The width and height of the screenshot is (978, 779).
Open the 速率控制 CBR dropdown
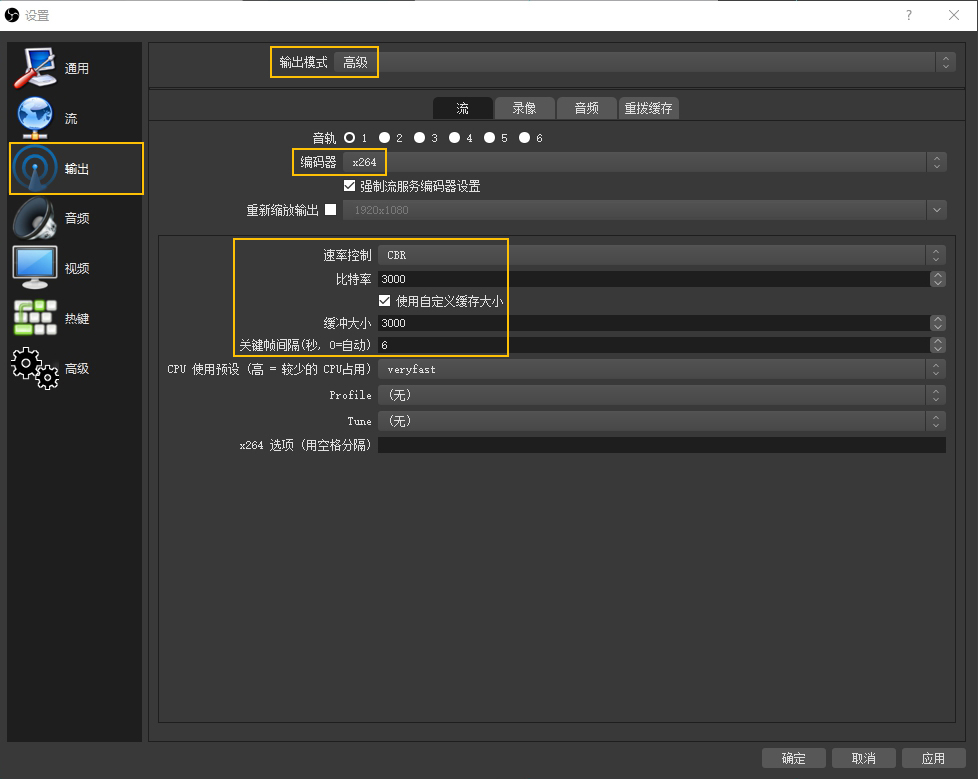[662, 255]
